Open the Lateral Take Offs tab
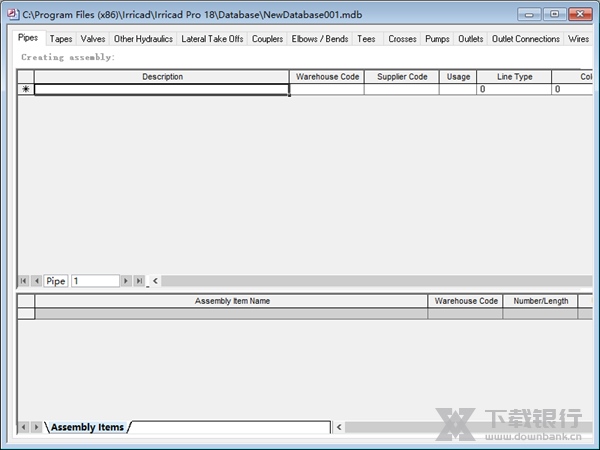 tap(212, 39)
